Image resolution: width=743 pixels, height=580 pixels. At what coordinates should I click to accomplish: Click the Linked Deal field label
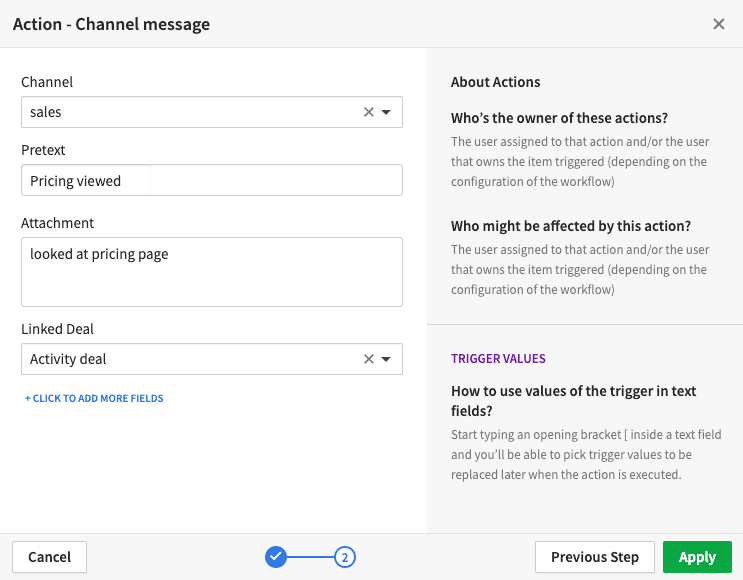tap(57, 329)
